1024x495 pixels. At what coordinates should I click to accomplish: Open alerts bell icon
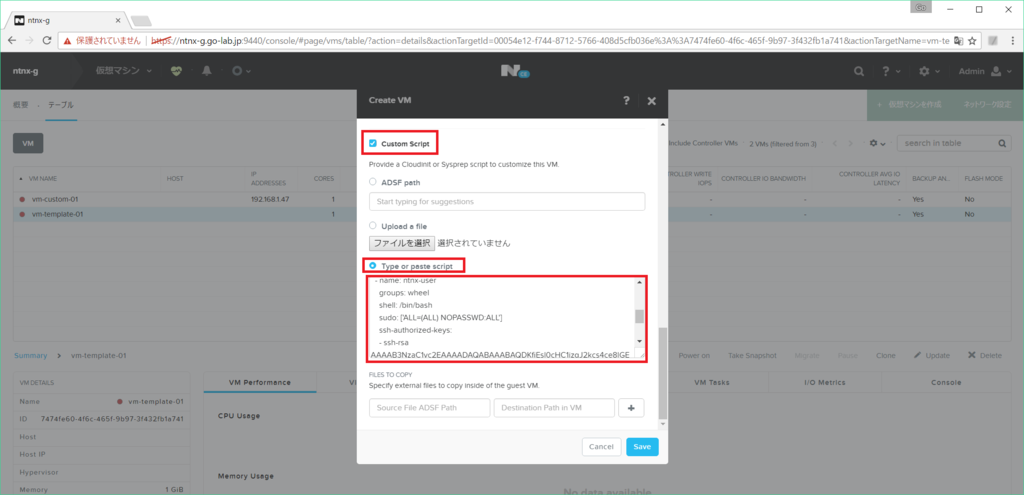(x=207, y=71)
